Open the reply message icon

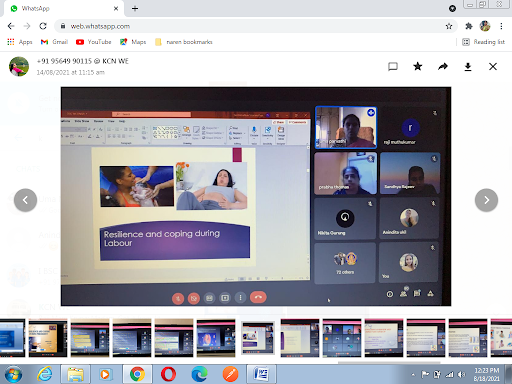[393, 67]
